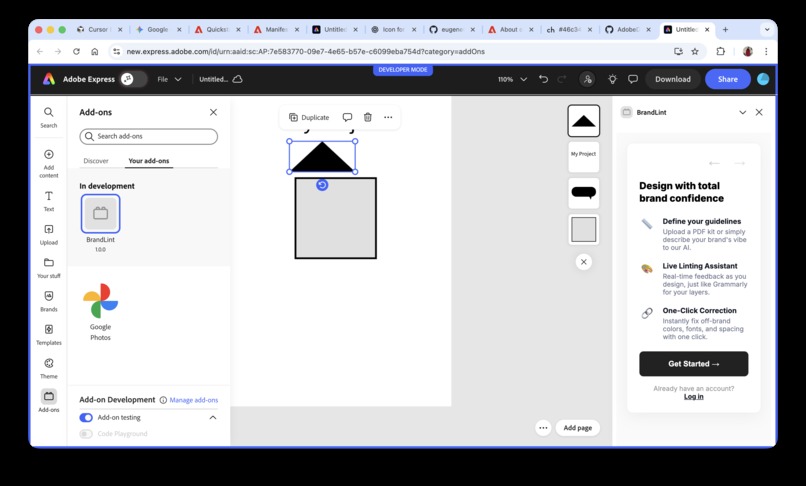Delete the selected shape with trash icon
This screenshot has width=806, height=486.
(368, 117)
